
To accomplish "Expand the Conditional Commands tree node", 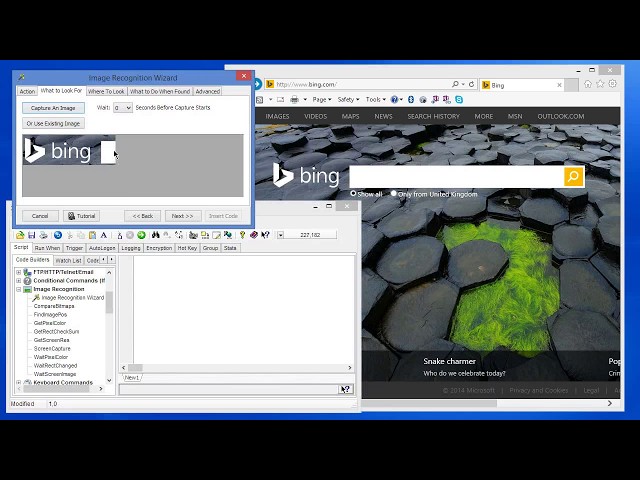I will tap(18, 281).
